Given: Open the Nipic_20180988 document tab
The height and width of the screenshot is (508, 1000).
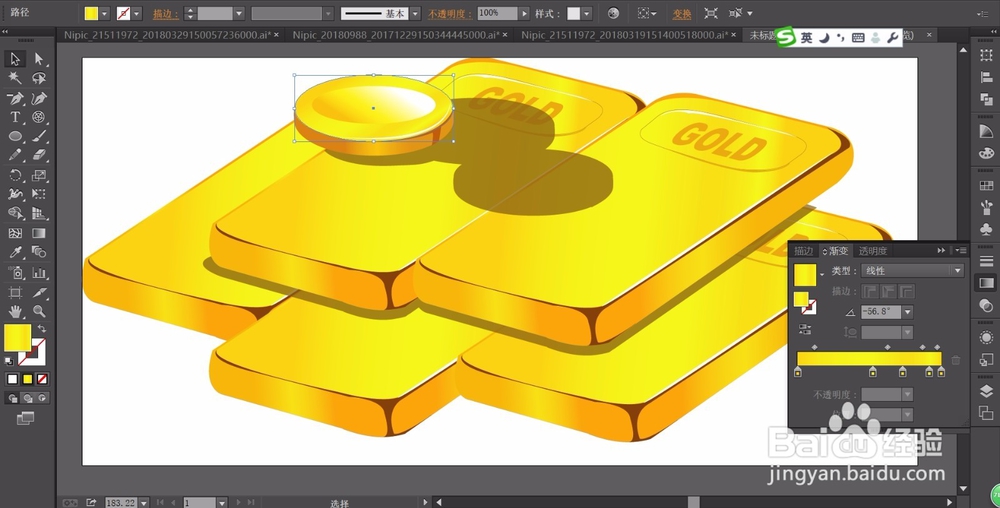Looking at the screenshot, I should coord(399,35).
